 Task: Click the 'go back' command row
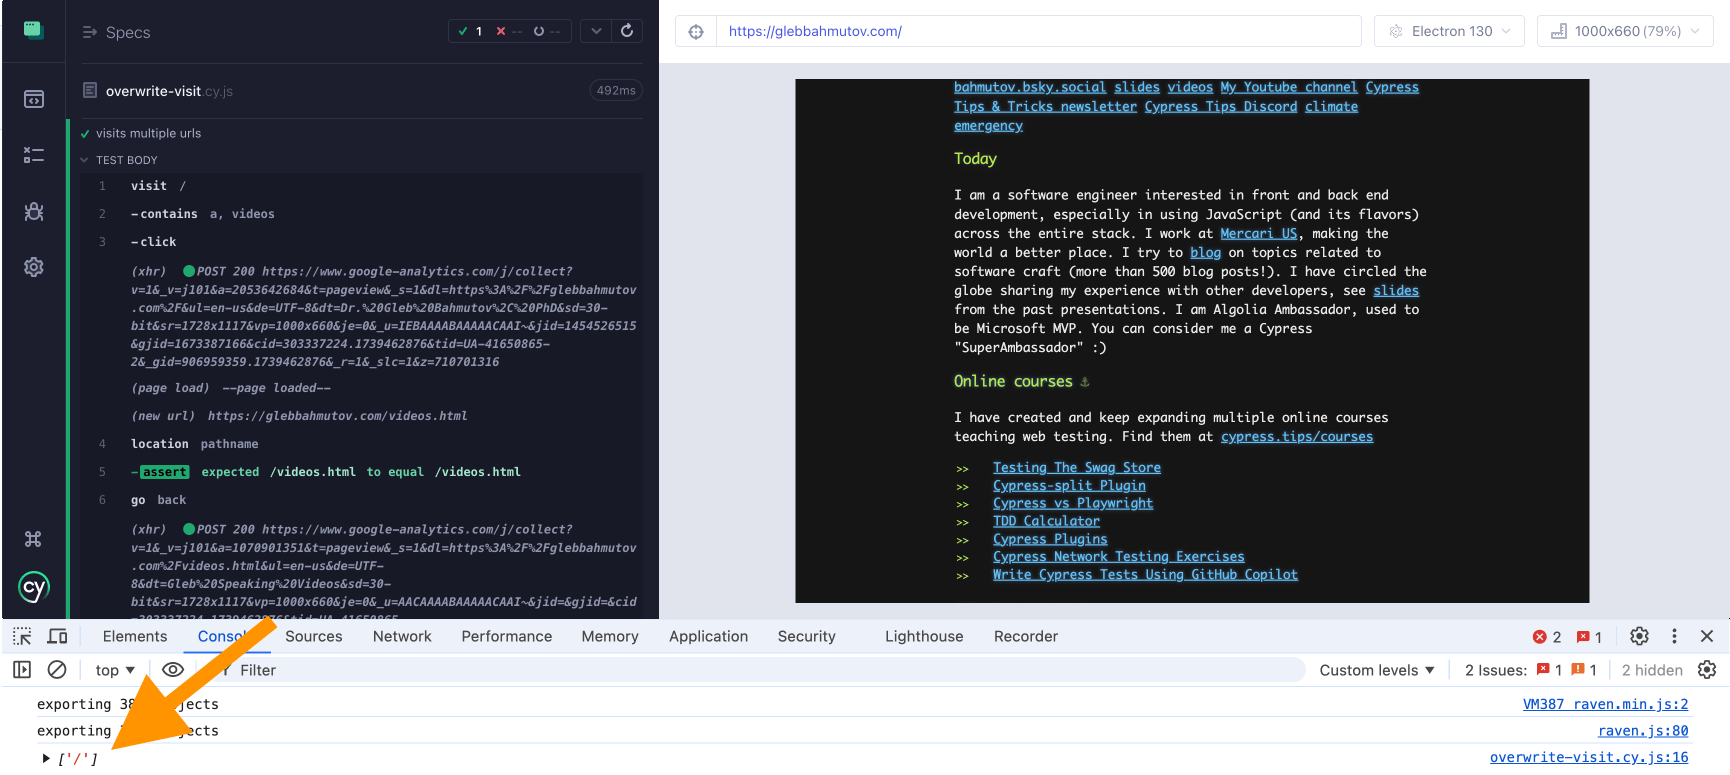(360, 500)
